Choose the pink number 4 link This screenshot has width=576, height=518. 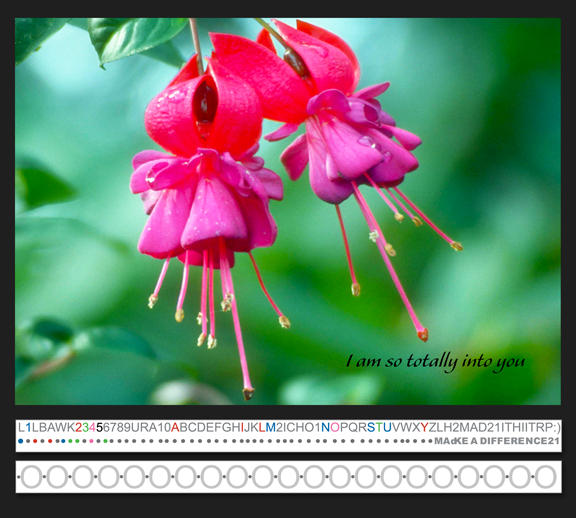point(92,427)
